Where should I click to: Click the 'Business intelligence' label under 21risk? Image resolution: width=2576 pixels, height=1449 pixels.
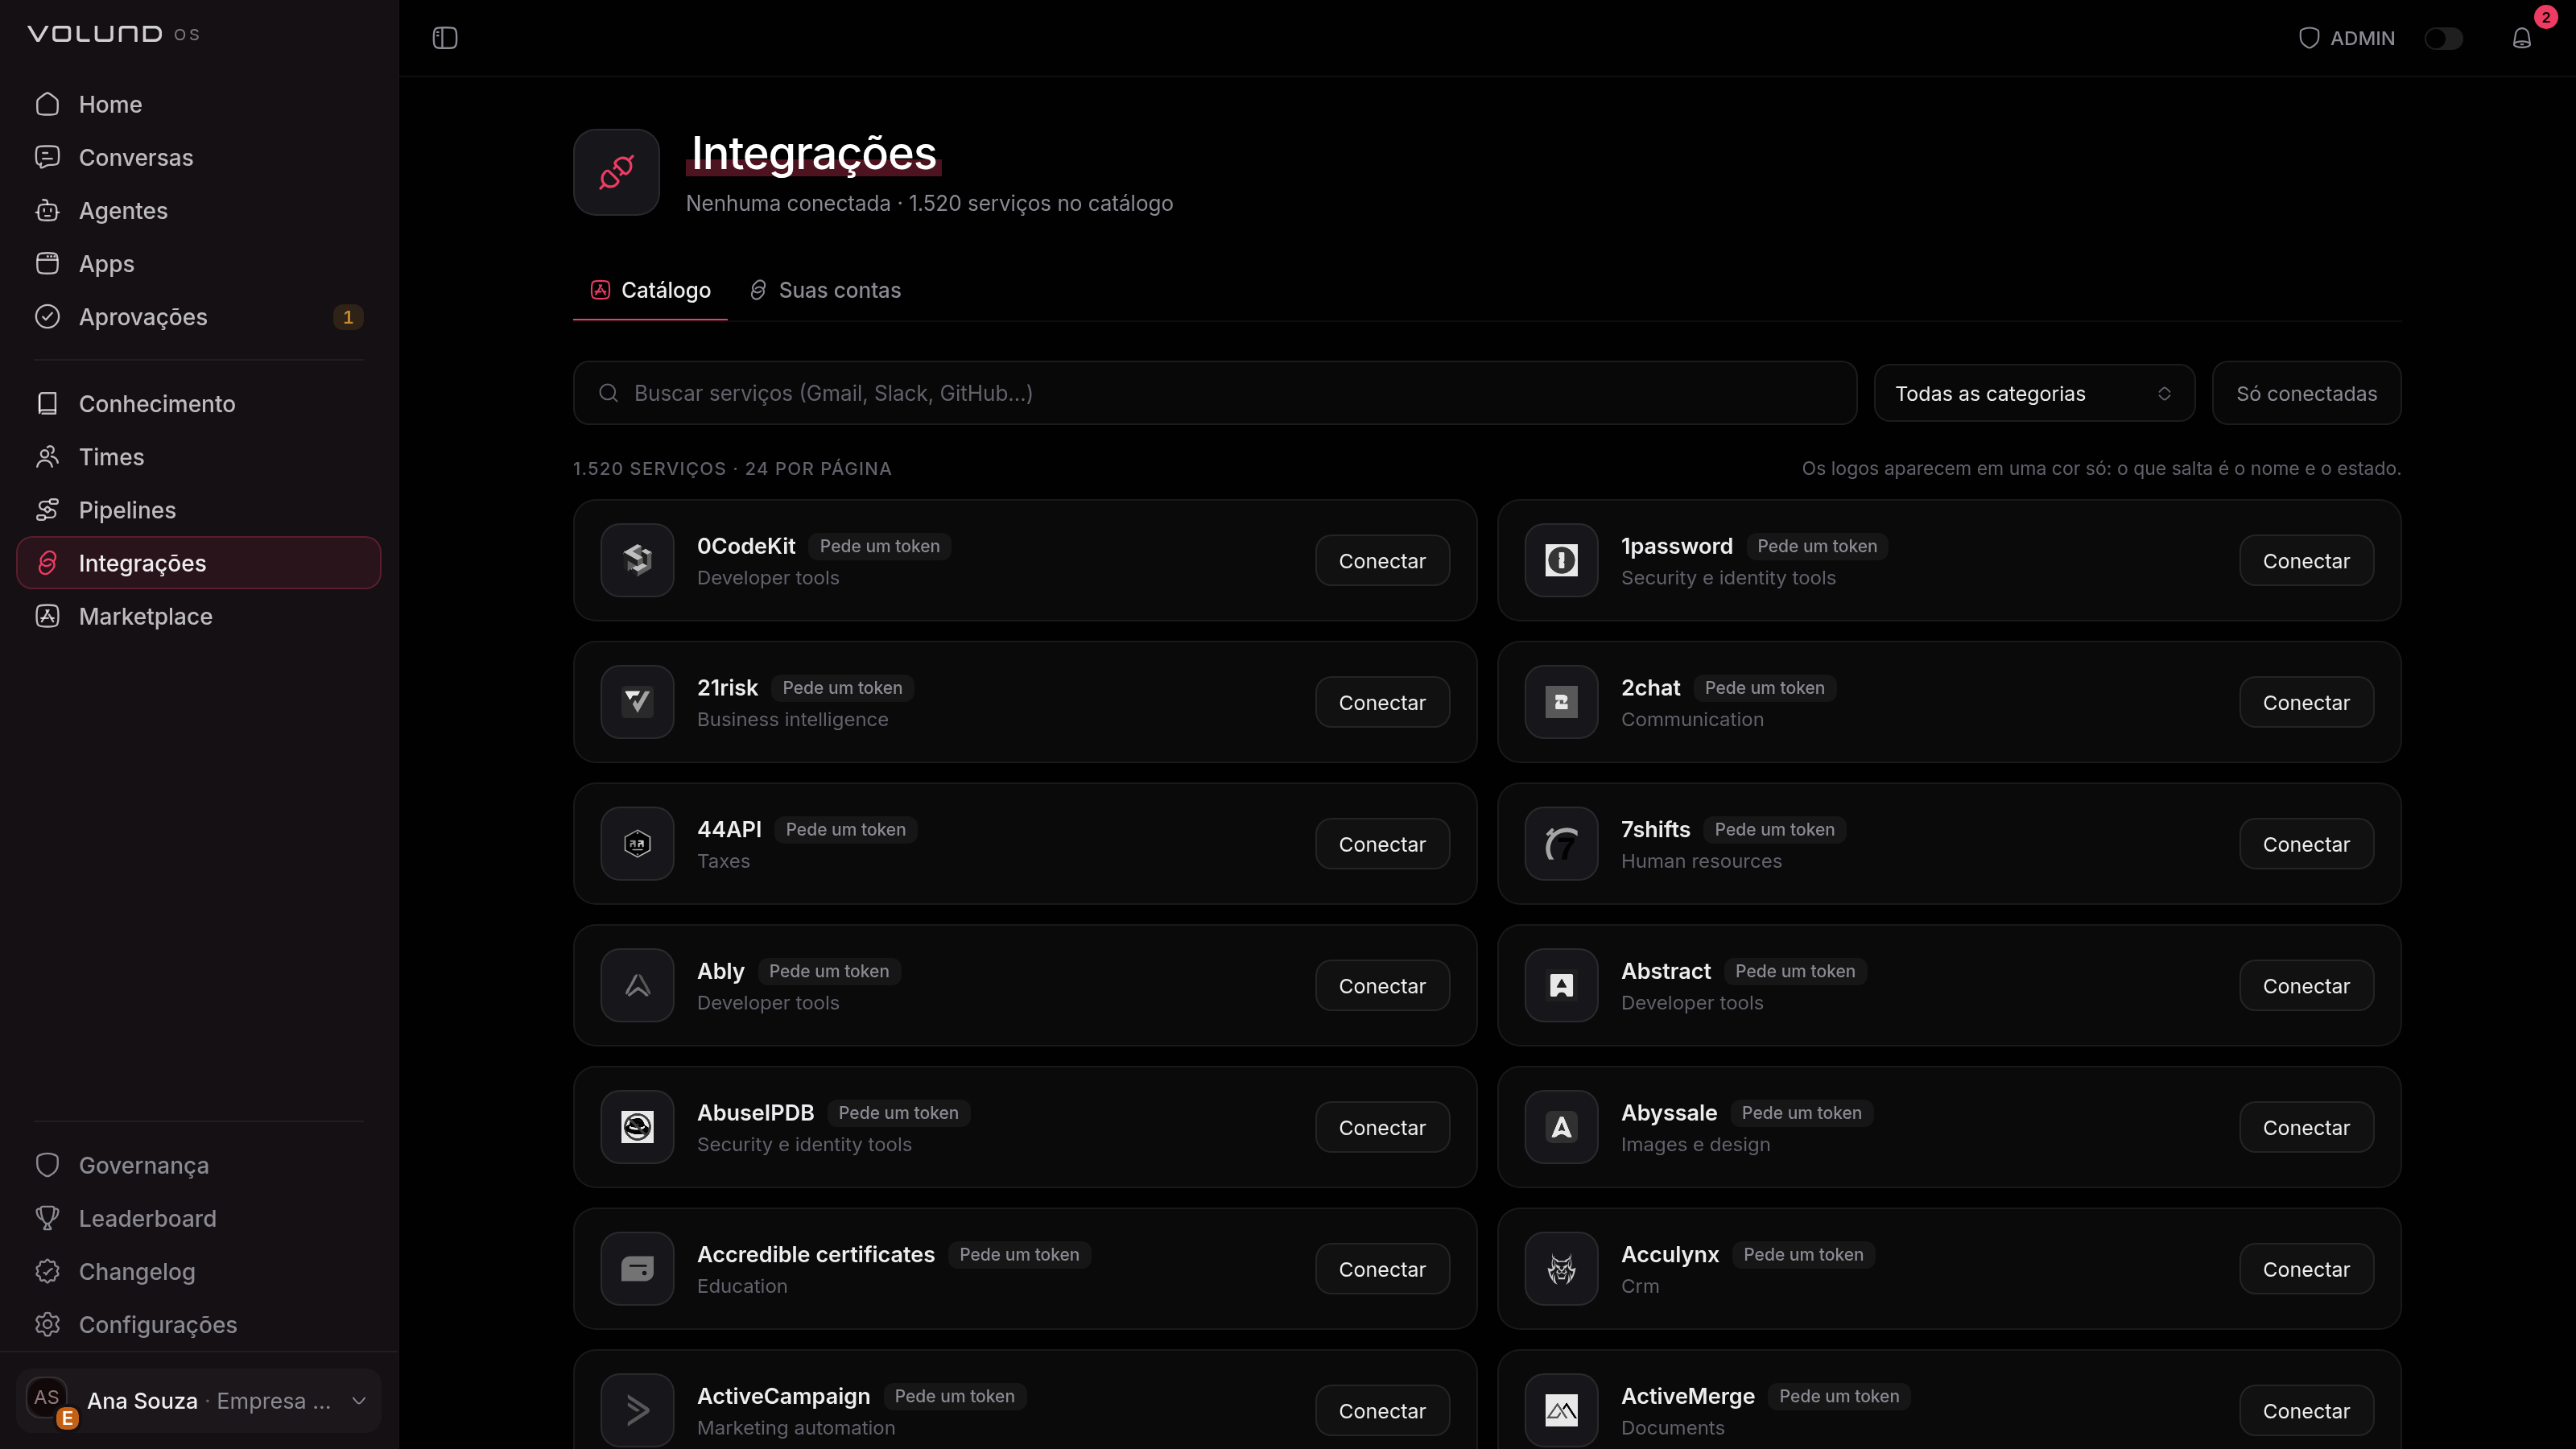pos(792,719)
